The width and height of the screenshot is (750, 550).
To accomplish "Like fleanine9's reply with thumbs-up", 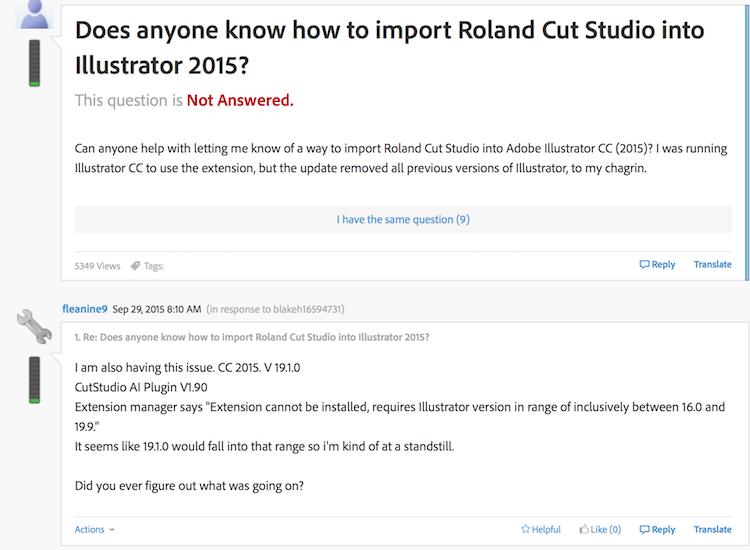I will click(x=584, y=529).
